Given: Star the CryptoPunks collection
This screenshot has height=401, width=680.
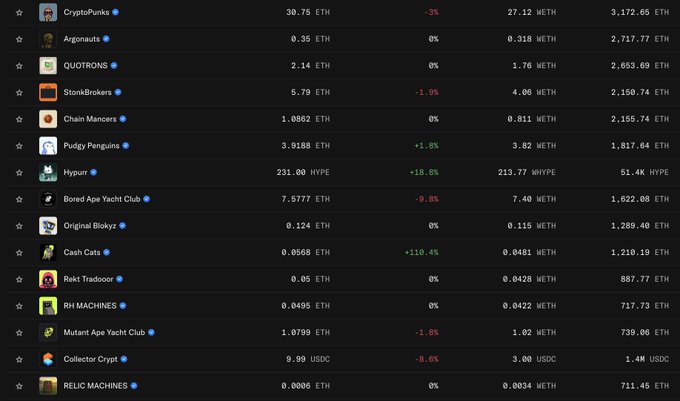Looking at the screenshot, I should coord(19,13).
